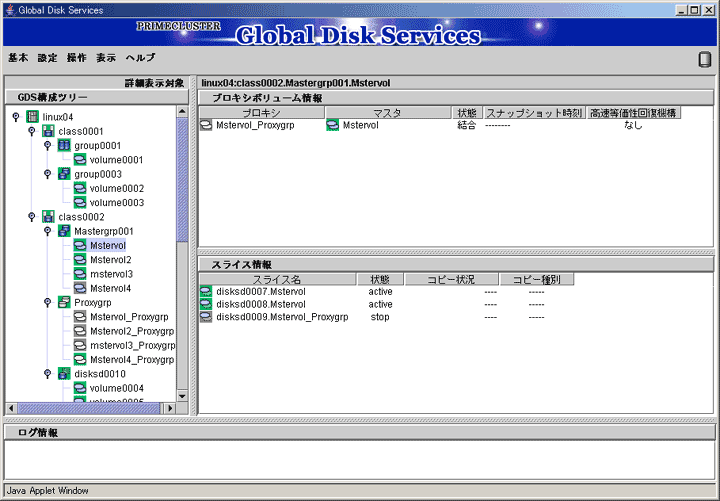Open the 設定 menu
Viewport: 720px width, 501px height.
tap(47, 58)
